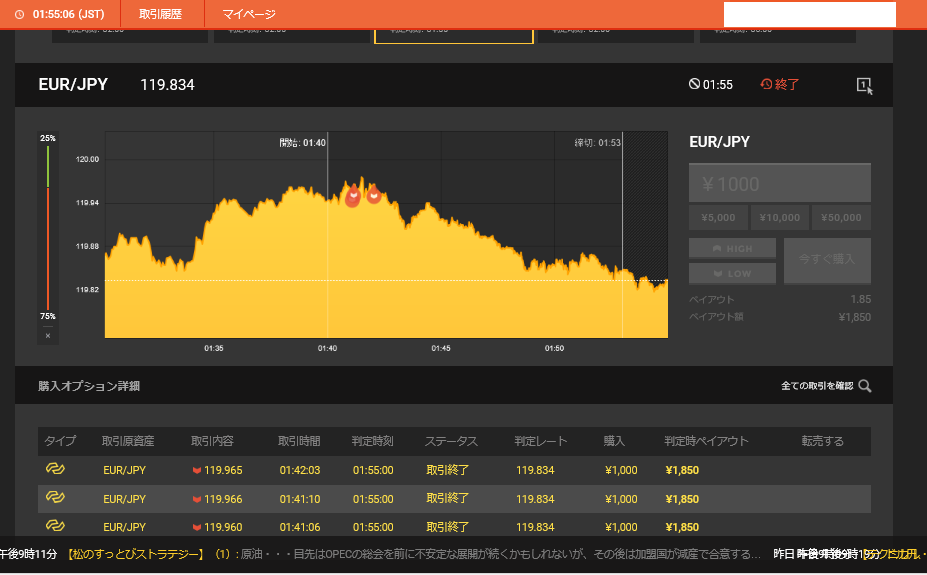The width and height of the screenshot is (927, 575).
Task: Click the clock icon next to JST time
Action: point(19,15)
